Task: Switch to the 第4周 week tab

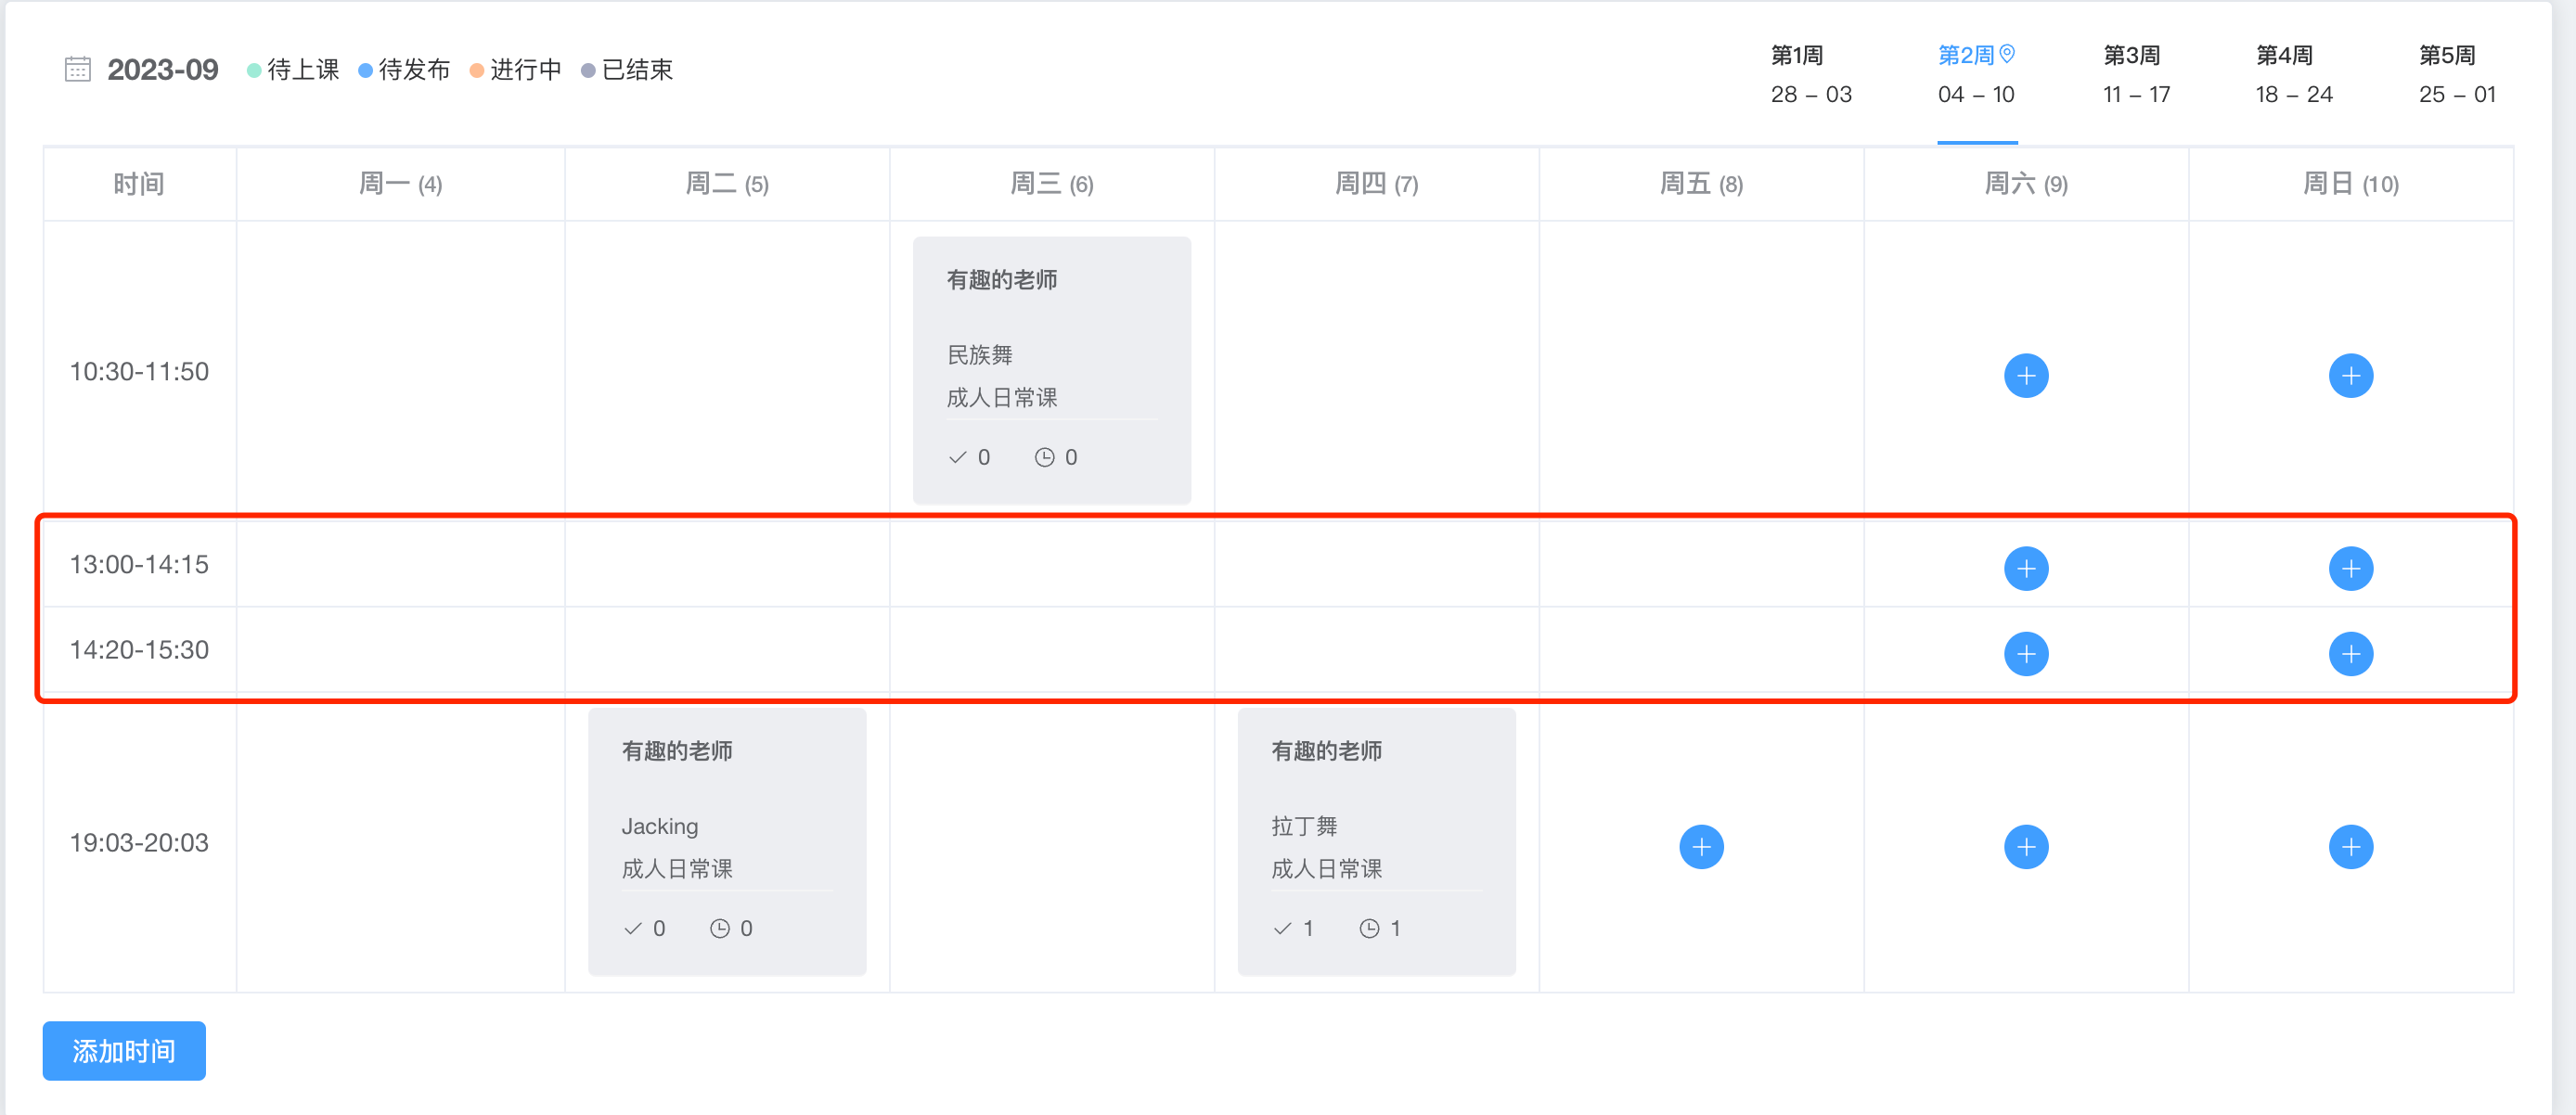Action: [2292, 75]
